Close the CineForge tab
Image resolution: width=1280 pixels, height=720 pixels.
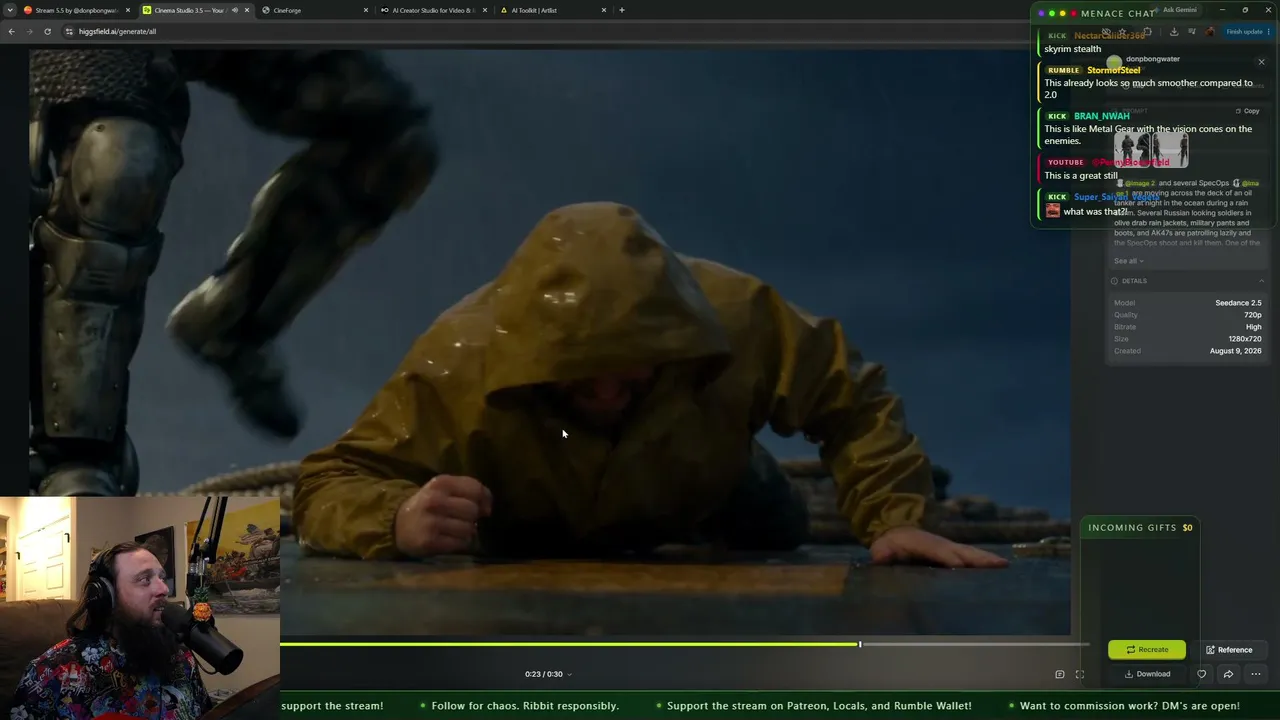[x=366, y=10]
